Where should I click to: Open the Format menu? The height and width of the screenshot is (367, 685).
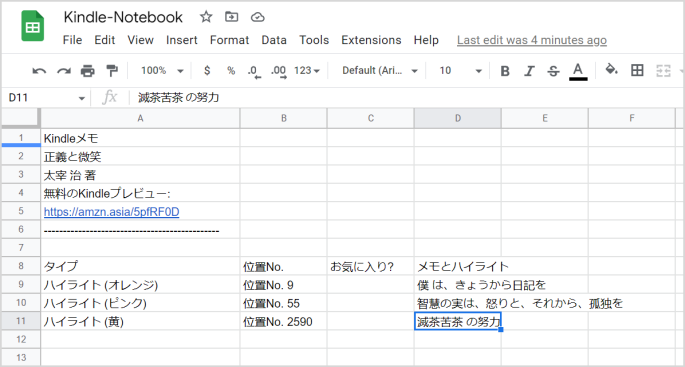point(229,40)
